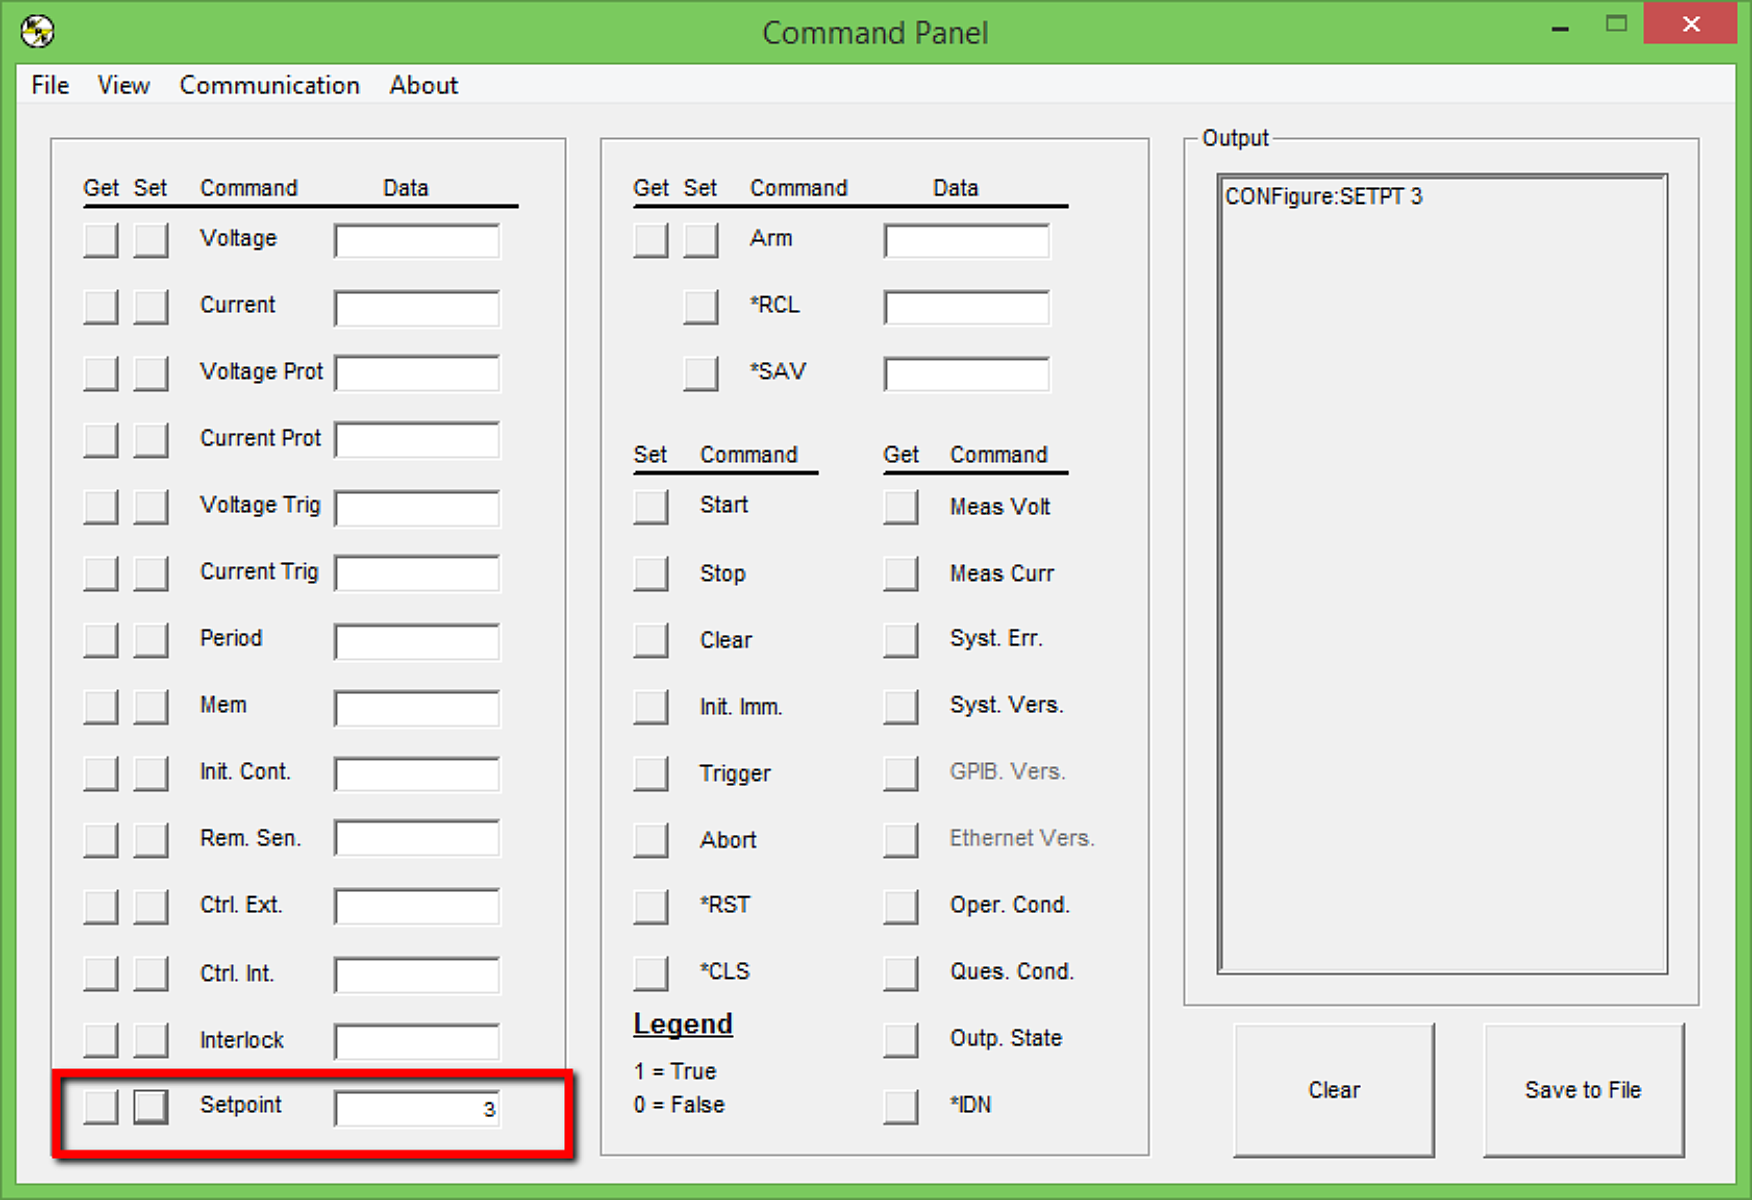The width and height of the screenshot is (1752, 1200).
Task: Click the Setpoint data field
Action: click(x=417, y=1108)
